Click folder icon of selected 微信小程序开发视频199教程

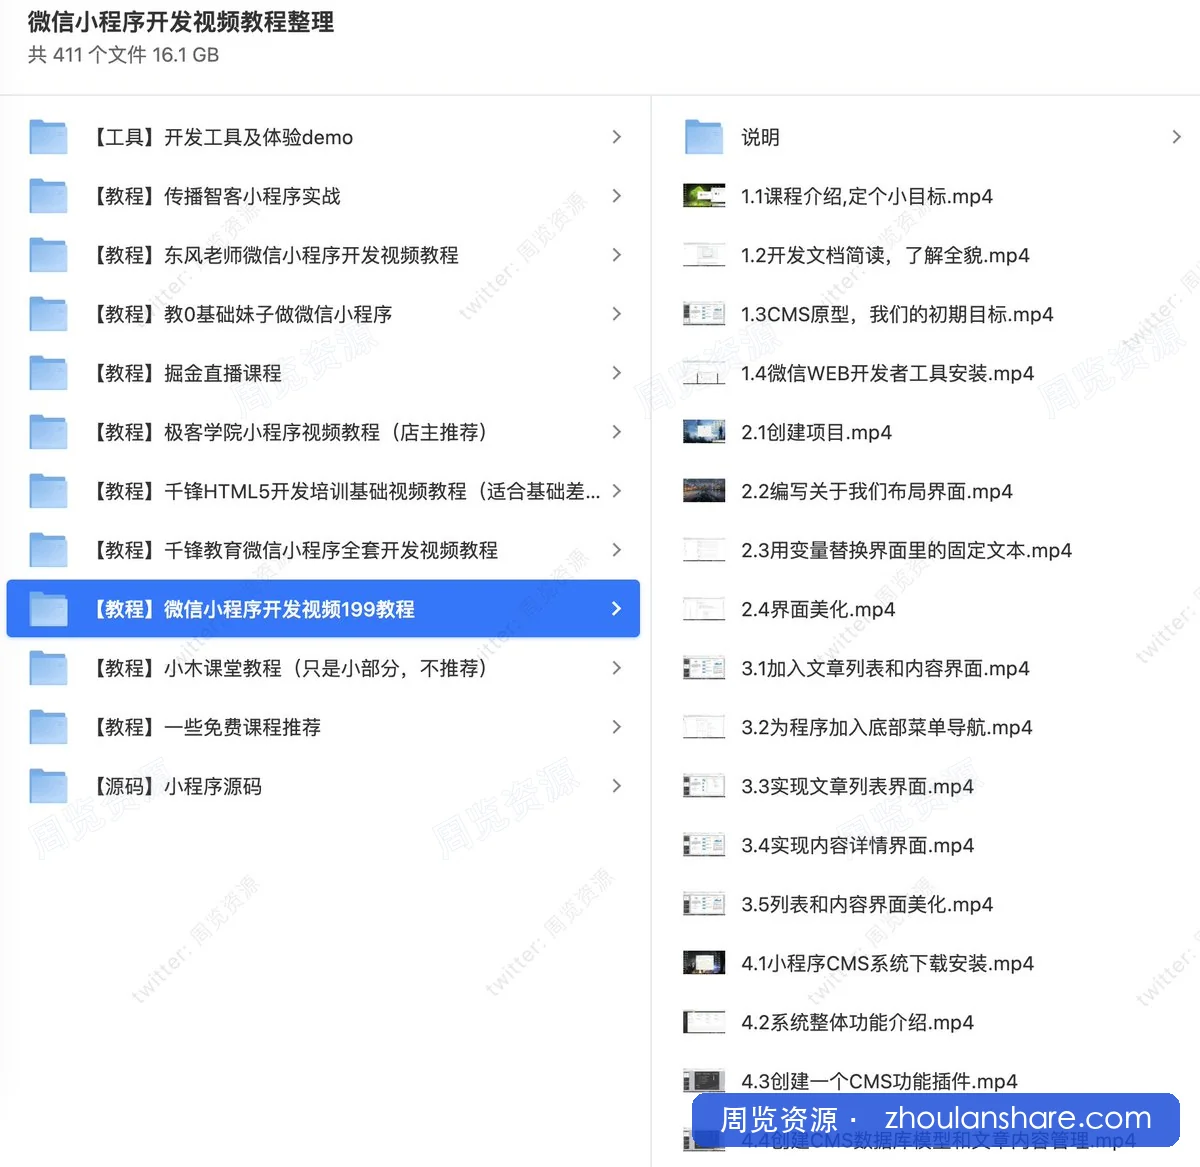[x=48, y=609]
